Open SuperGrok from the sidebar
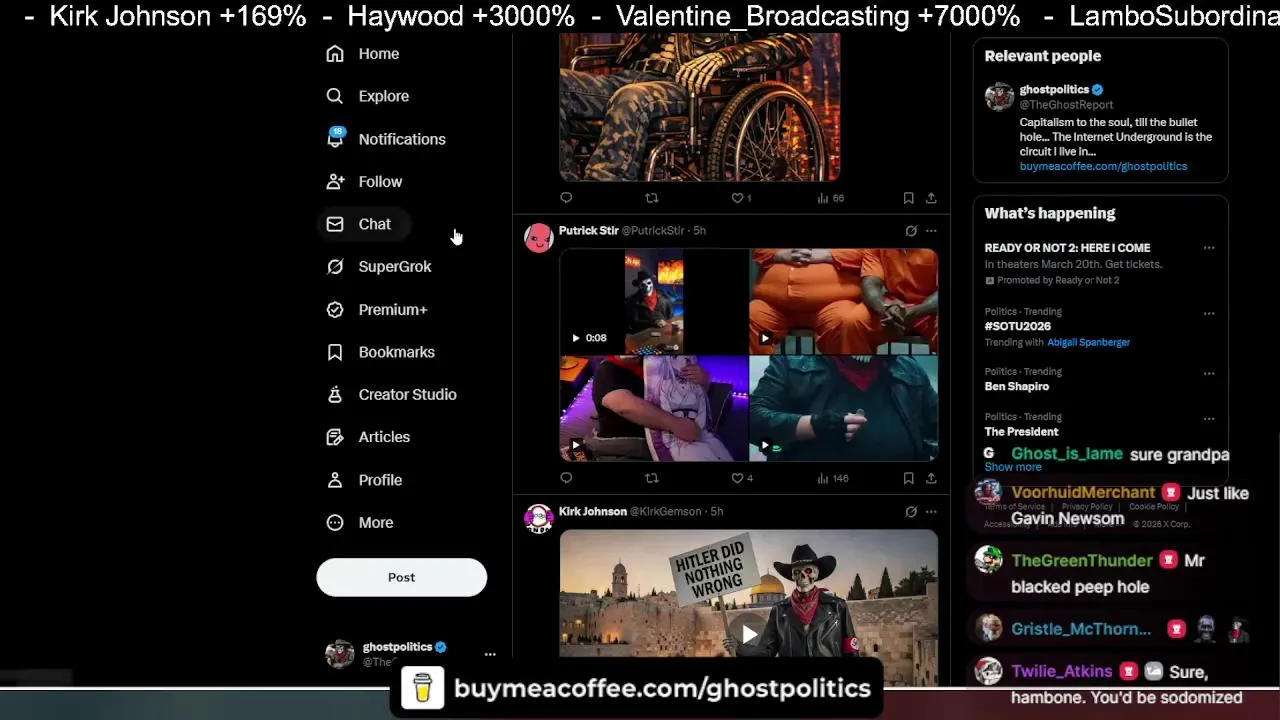1280x720 pixels. [379, 267]
